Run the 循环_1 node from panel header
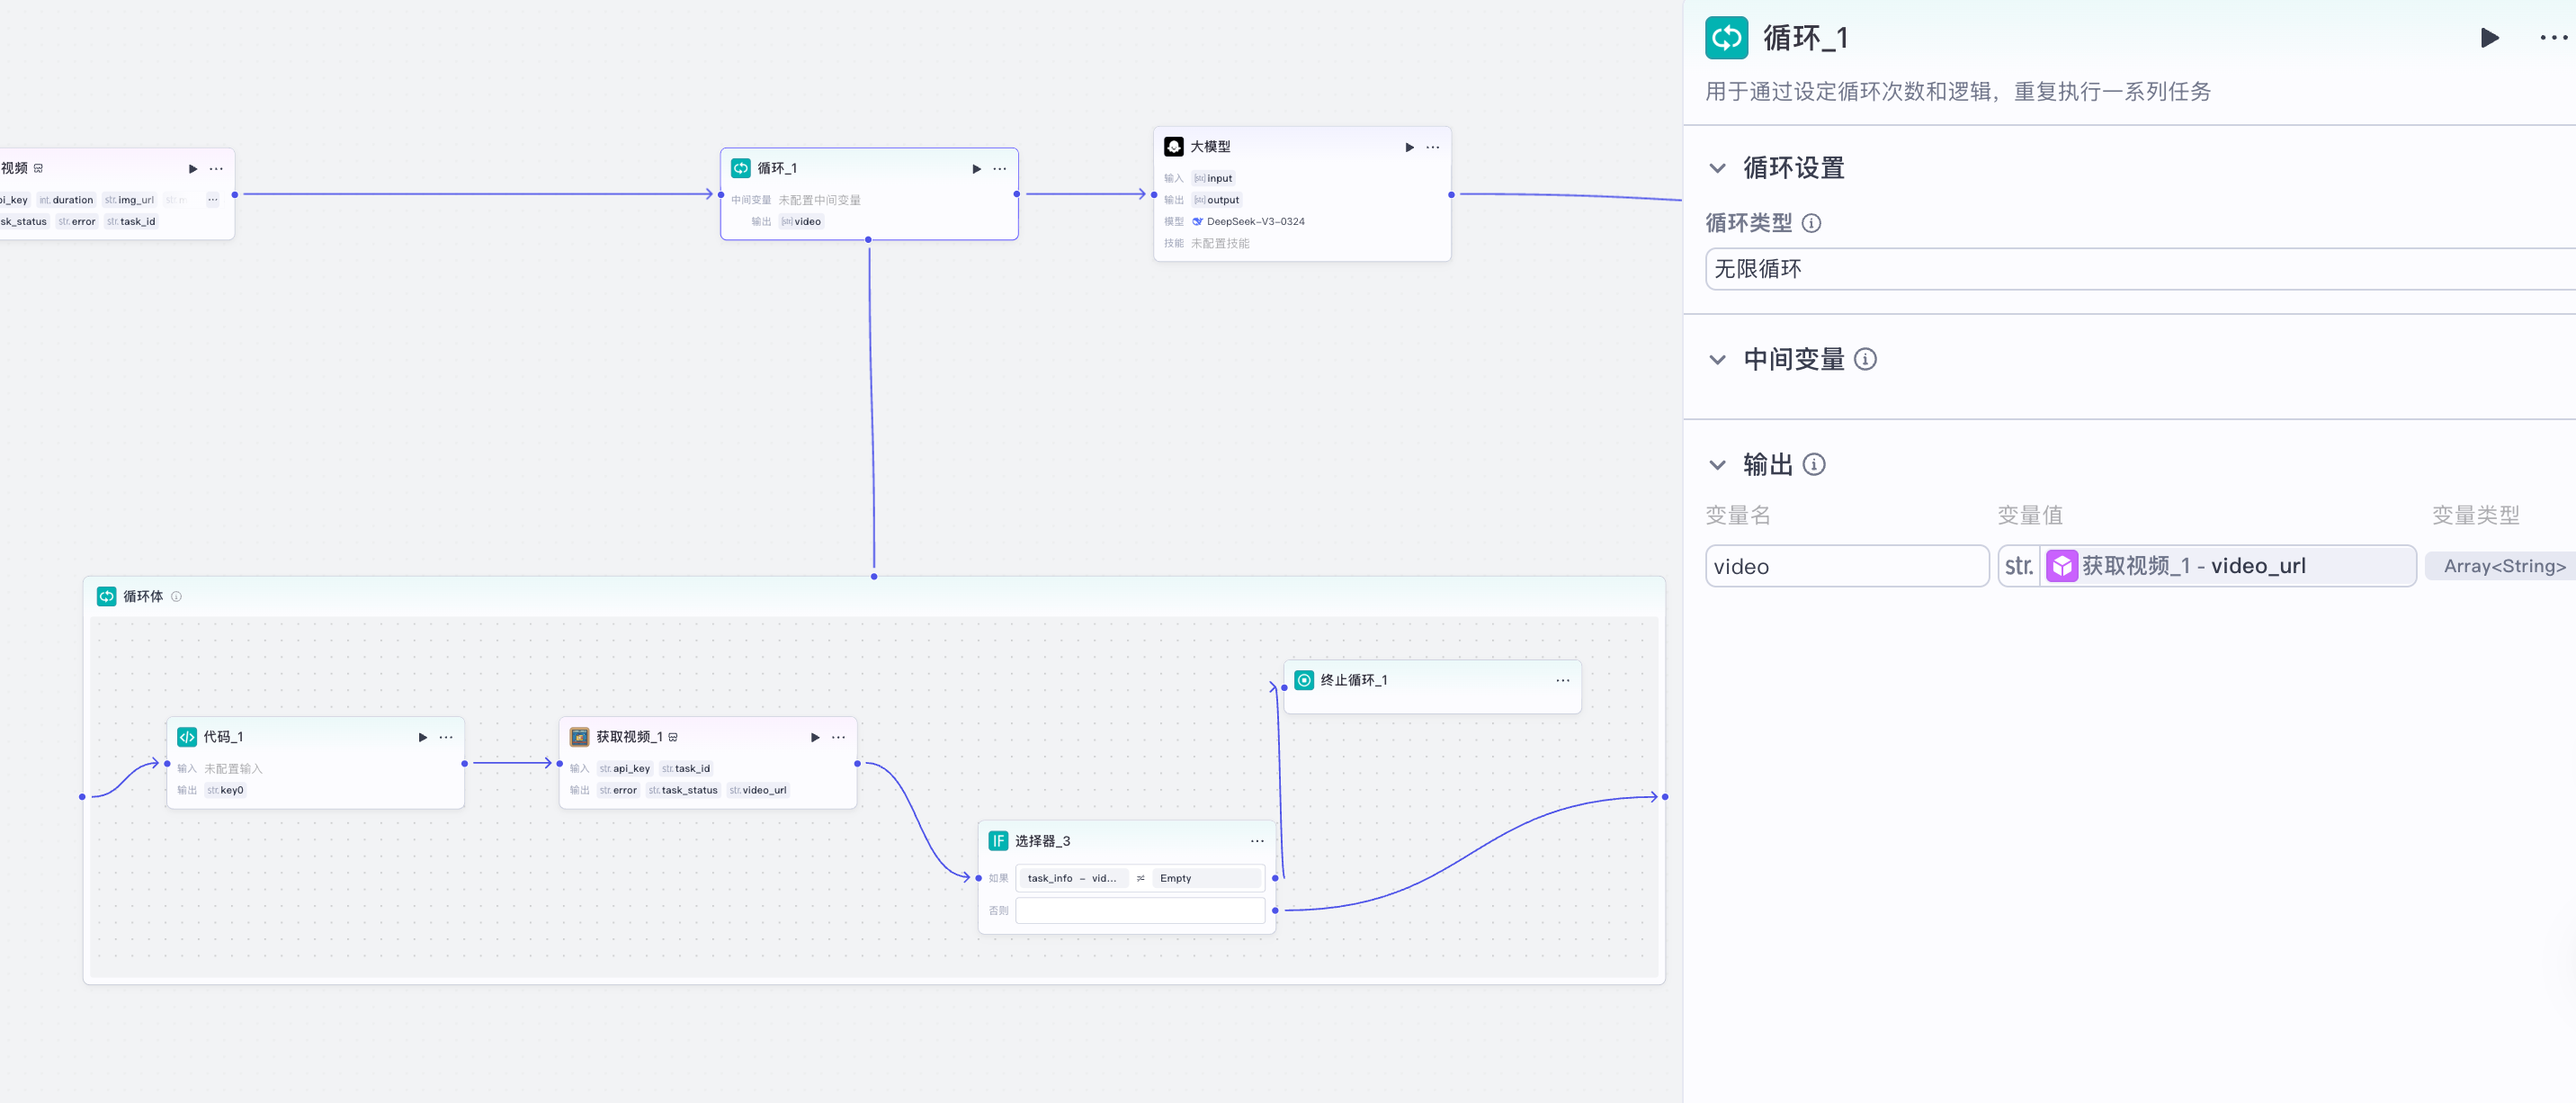 coord(2489,38)
